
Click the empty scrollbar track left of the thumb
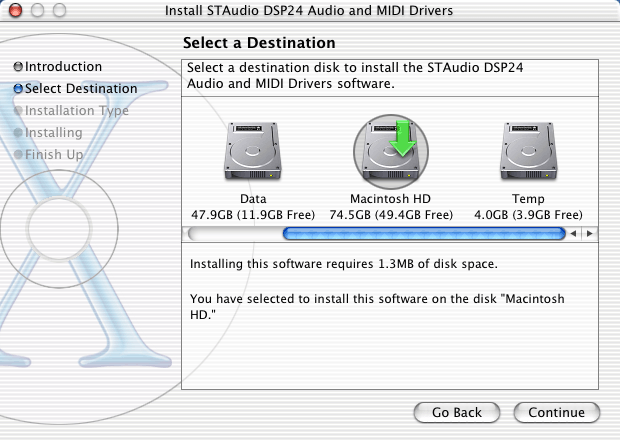tap(235, 234)
